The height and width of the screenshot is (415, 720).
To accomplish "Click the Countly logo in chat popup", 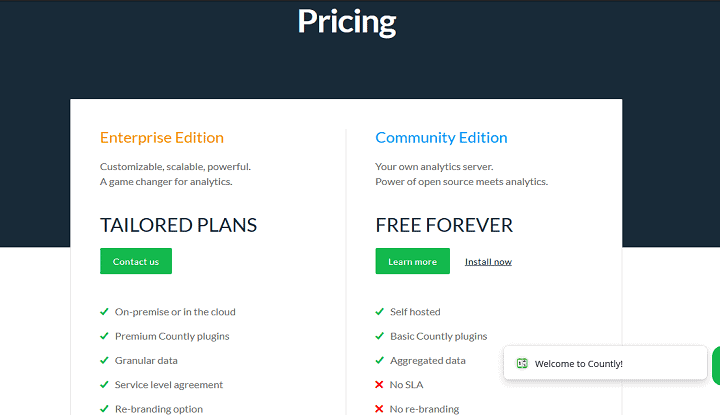I will click(522, 364).
